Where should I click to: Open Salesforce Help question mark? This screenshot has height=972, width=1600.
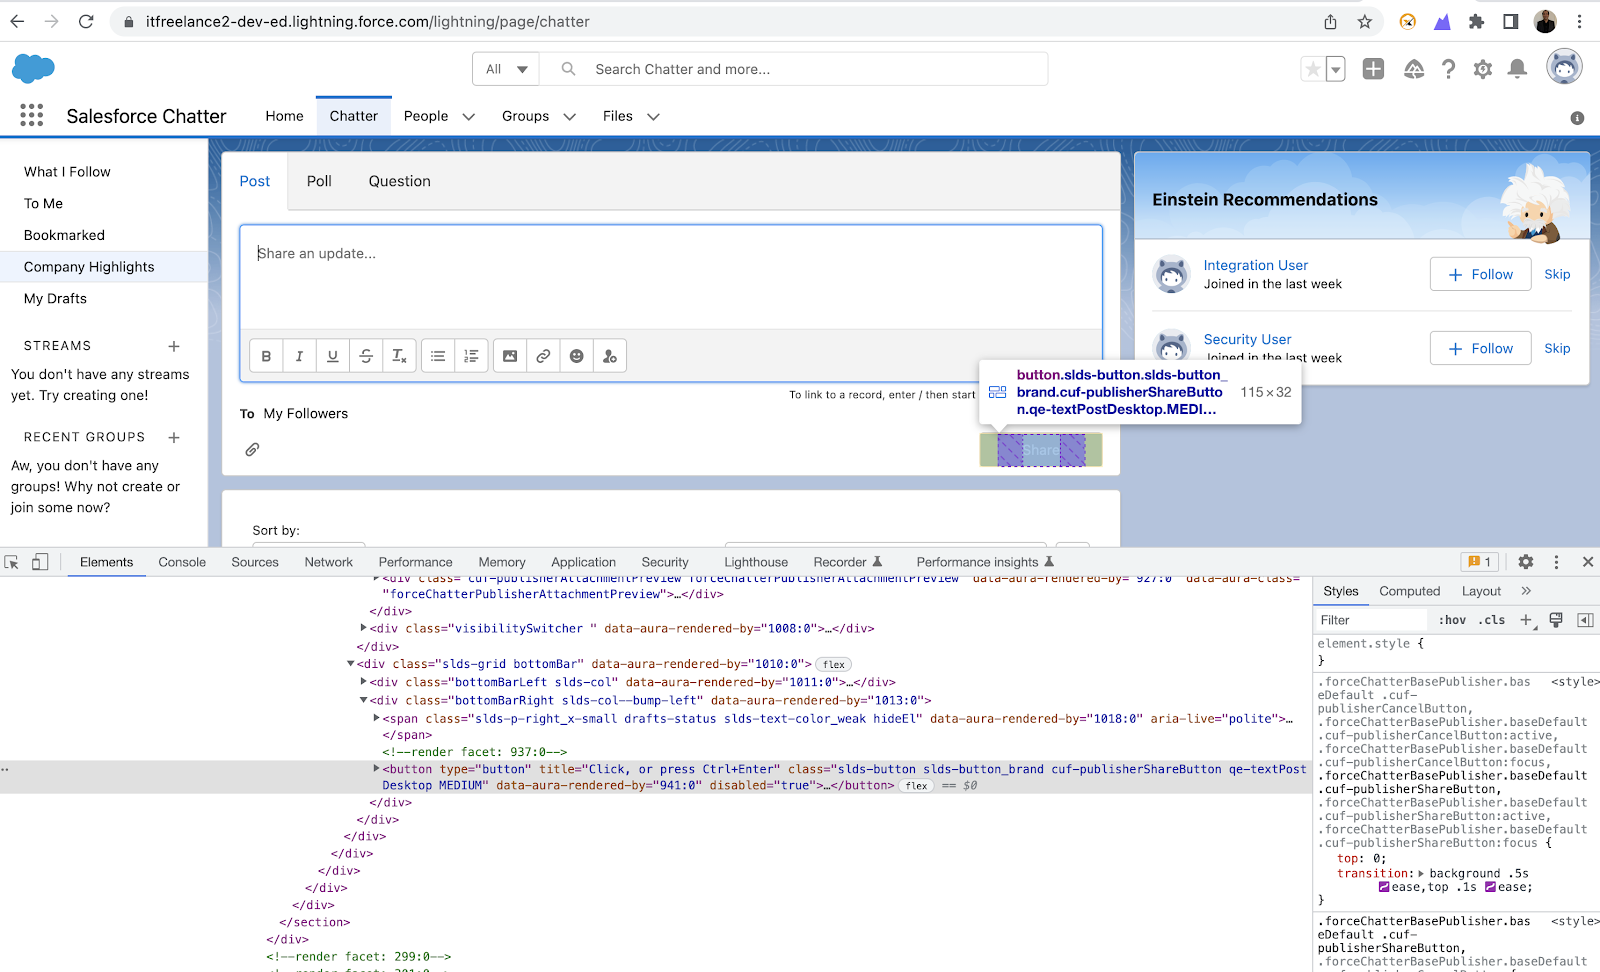coord(1448,69)
